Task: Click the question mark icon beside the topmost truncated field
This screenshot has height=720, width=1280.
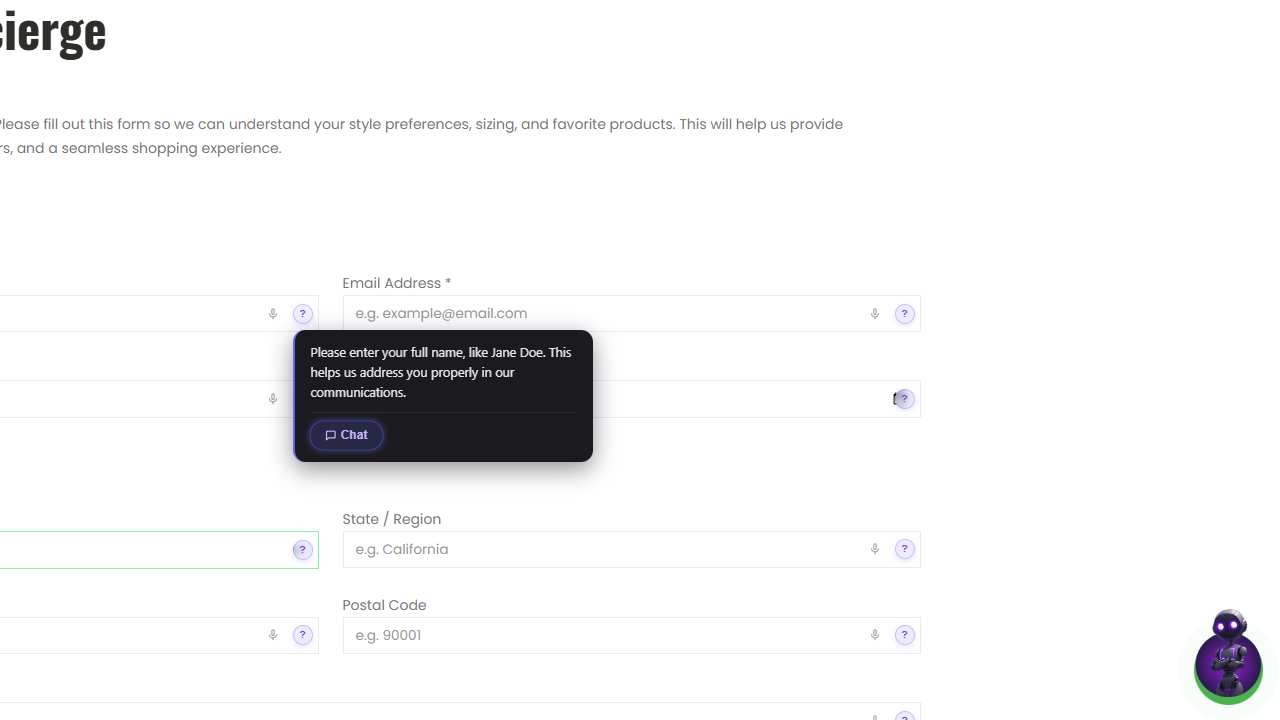Action: (302, 313)
